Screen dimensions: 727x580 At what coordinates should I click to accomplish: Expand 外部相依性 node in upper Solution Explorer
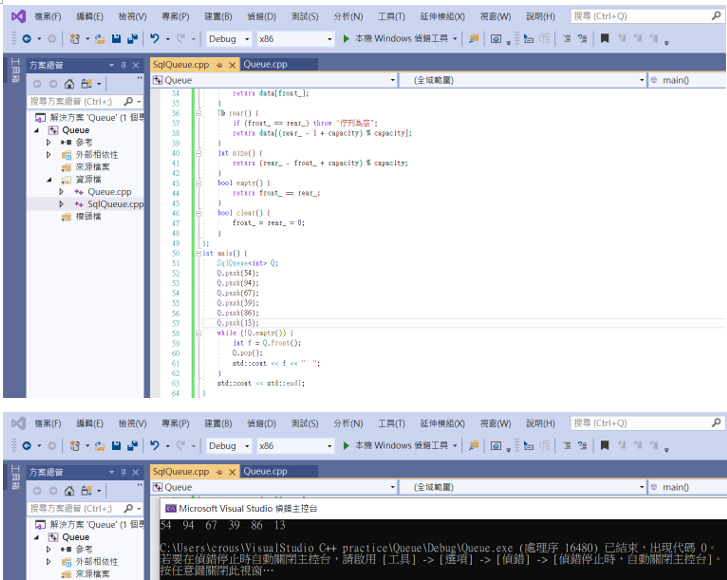(49, 155)
